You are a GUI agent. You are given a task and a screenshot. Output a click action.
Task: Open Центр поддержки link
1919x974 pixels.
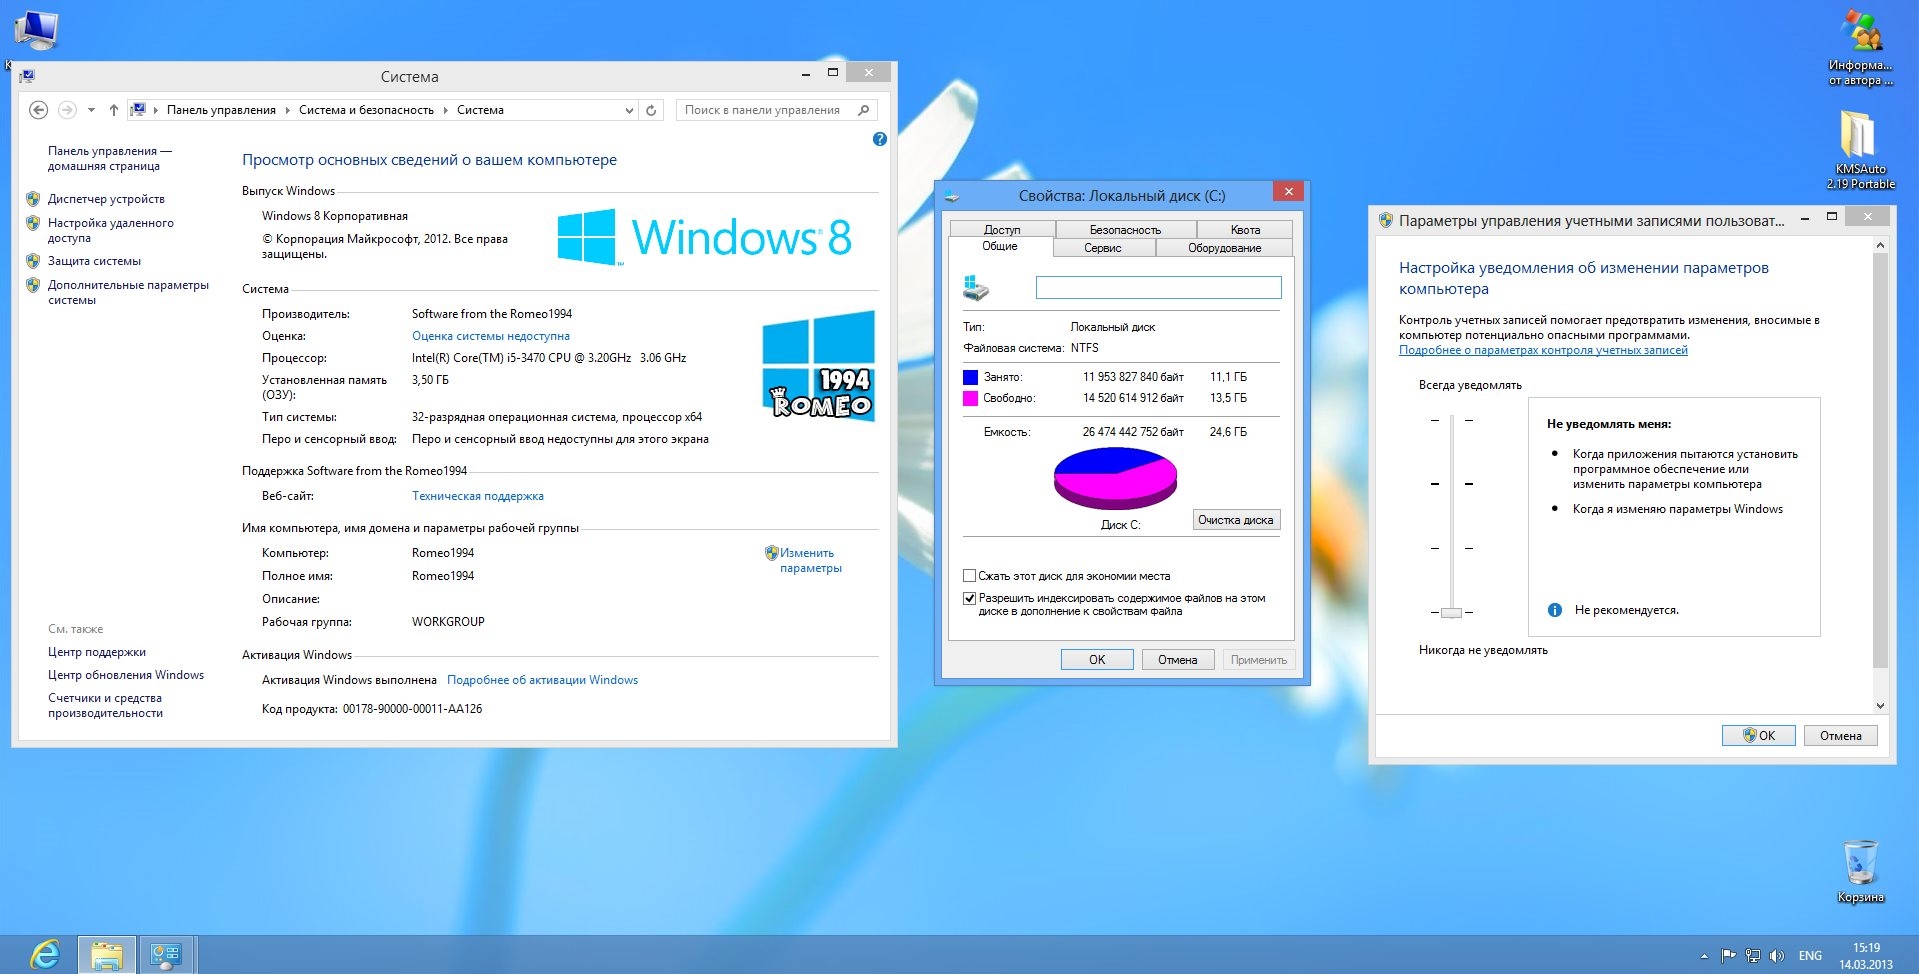(97, 652)
